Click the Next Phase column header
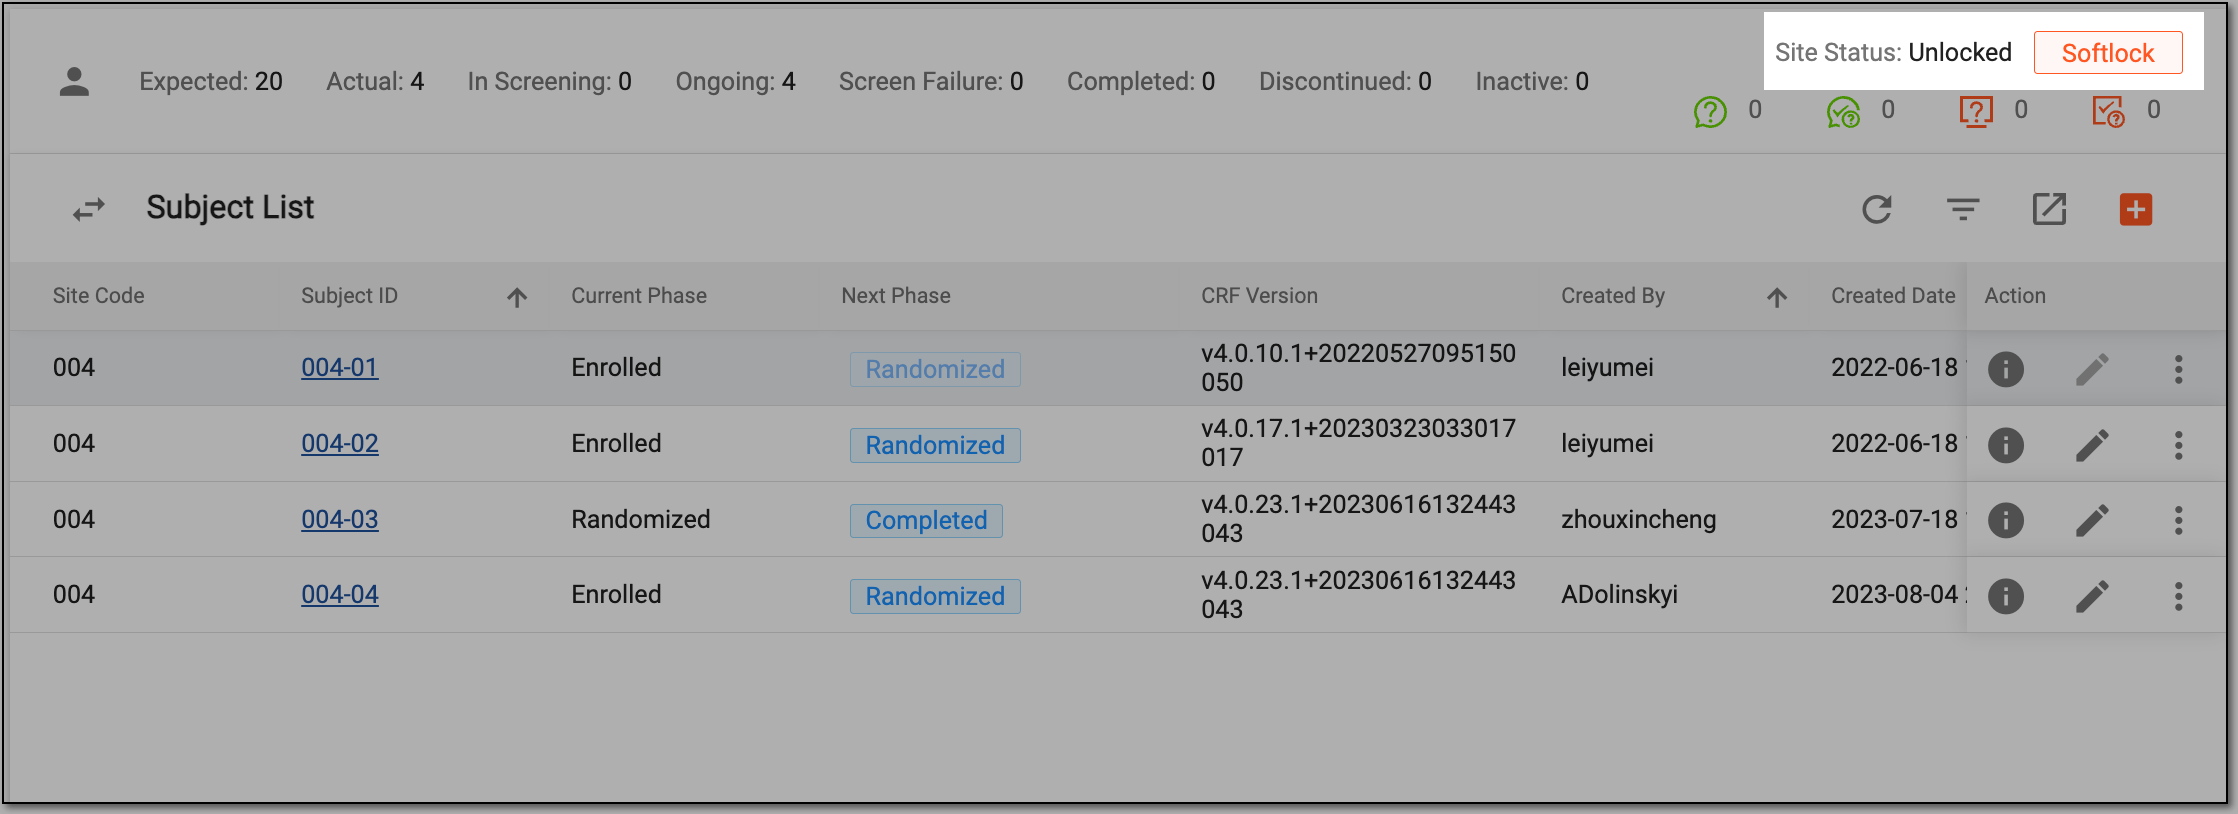The image size is (2238, 814). point(896,296)
